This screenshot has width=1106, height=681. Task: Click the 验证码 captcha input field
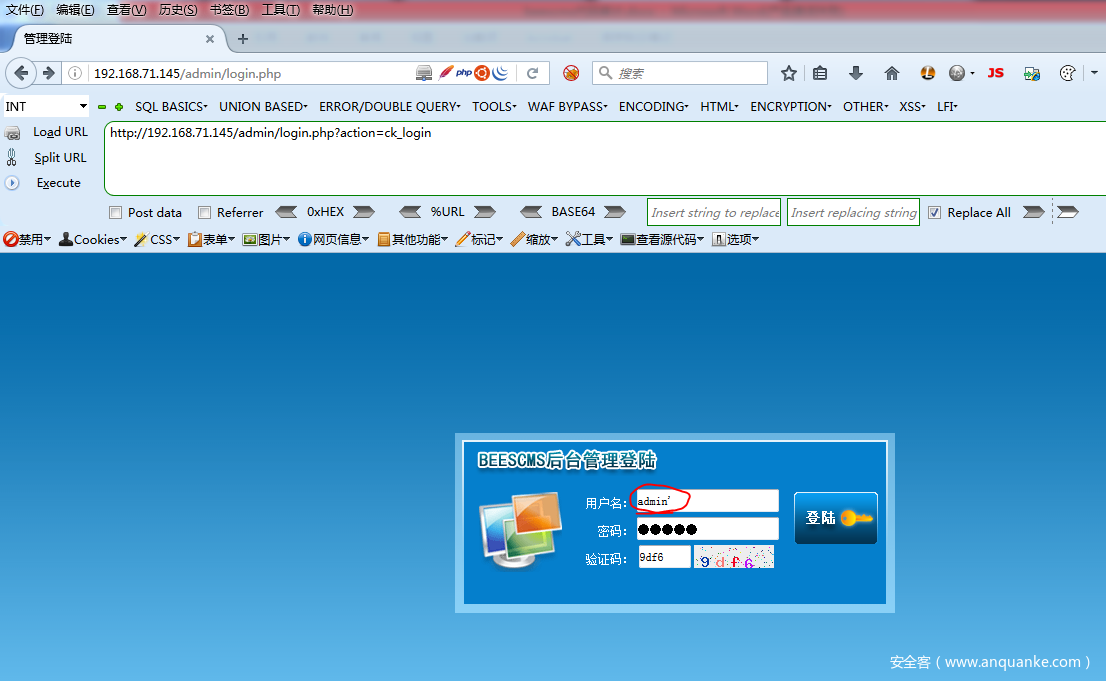tap(664, 557)
